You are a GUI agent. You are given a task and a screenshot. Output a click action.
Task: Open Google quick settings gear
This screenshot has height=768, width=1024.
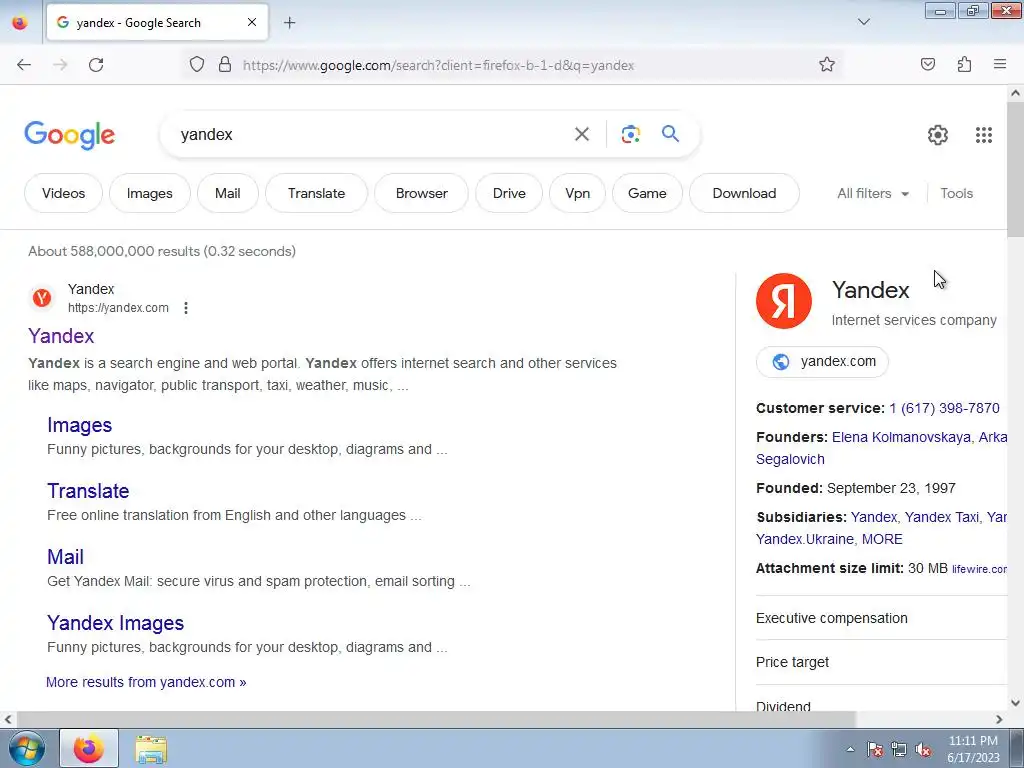click(938, 135)
